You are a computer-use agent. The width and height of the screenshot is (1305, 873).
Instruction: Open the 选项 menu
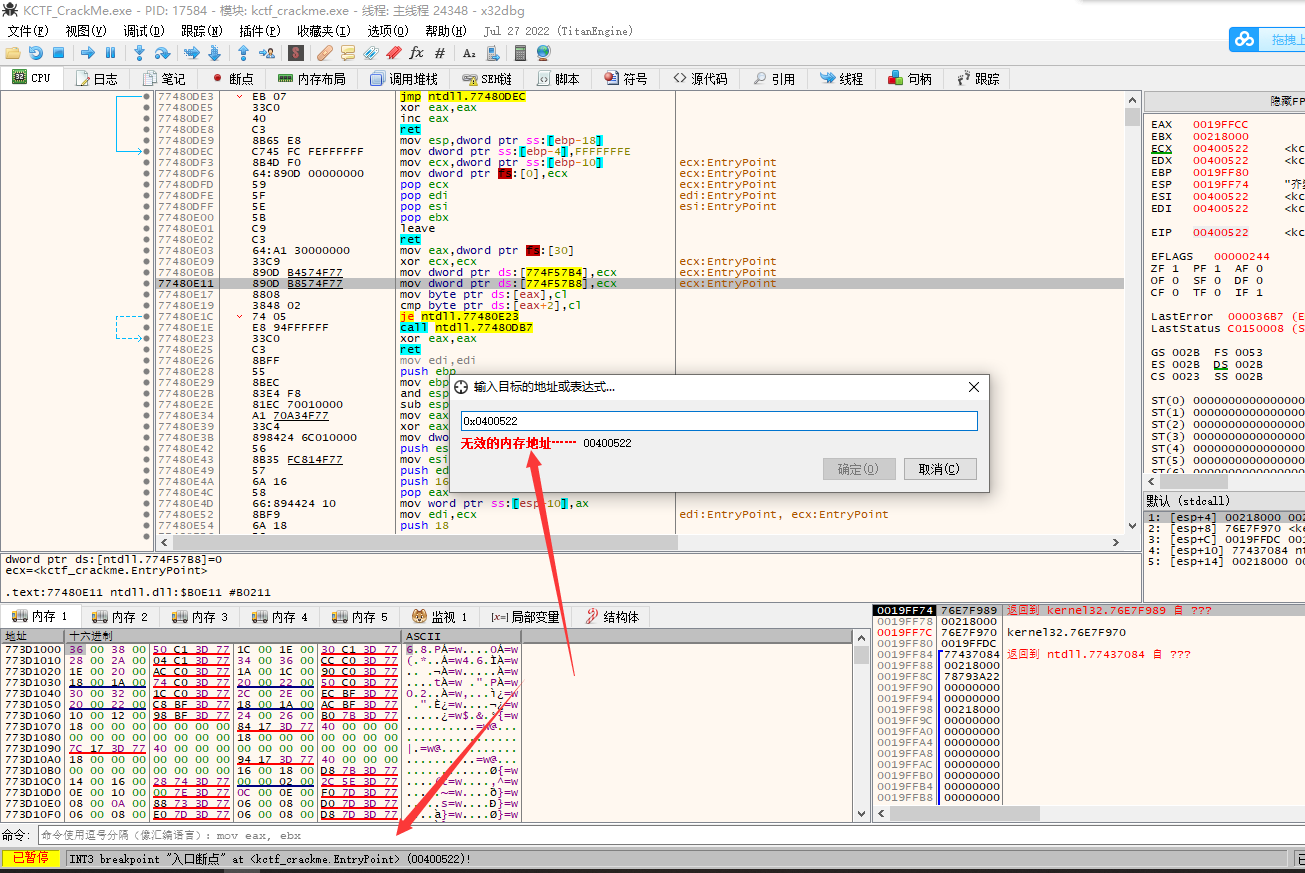coord(387,31)
